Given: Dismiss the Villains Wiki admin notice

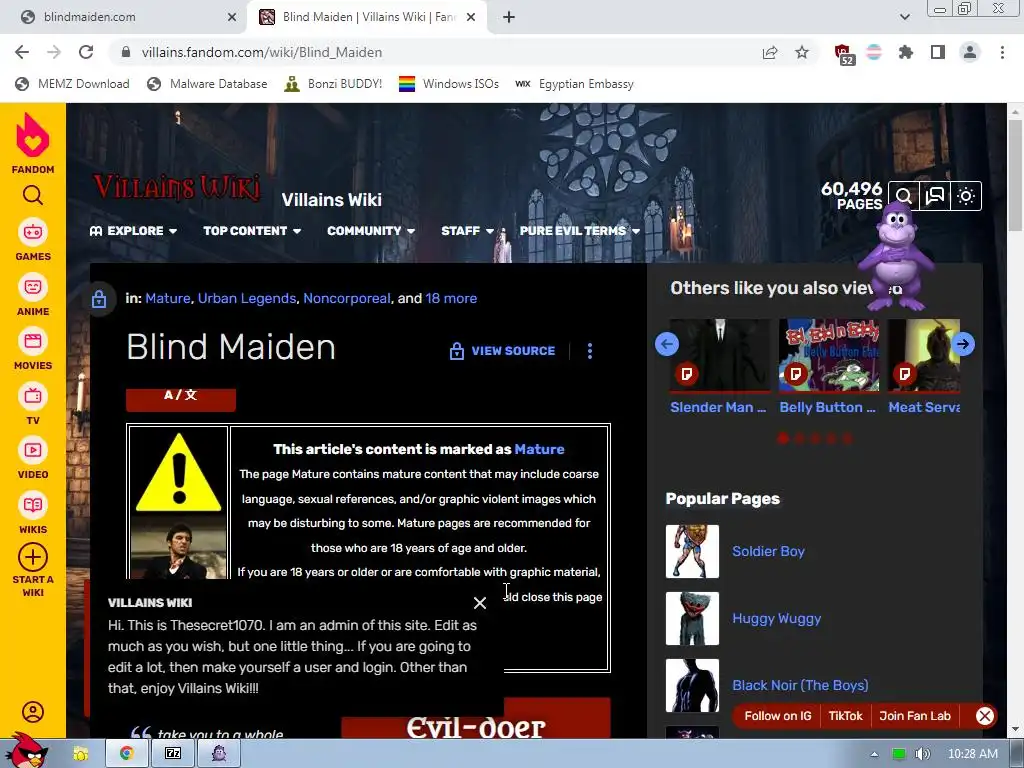Looking at the screenshot, I should click(479, 603).
